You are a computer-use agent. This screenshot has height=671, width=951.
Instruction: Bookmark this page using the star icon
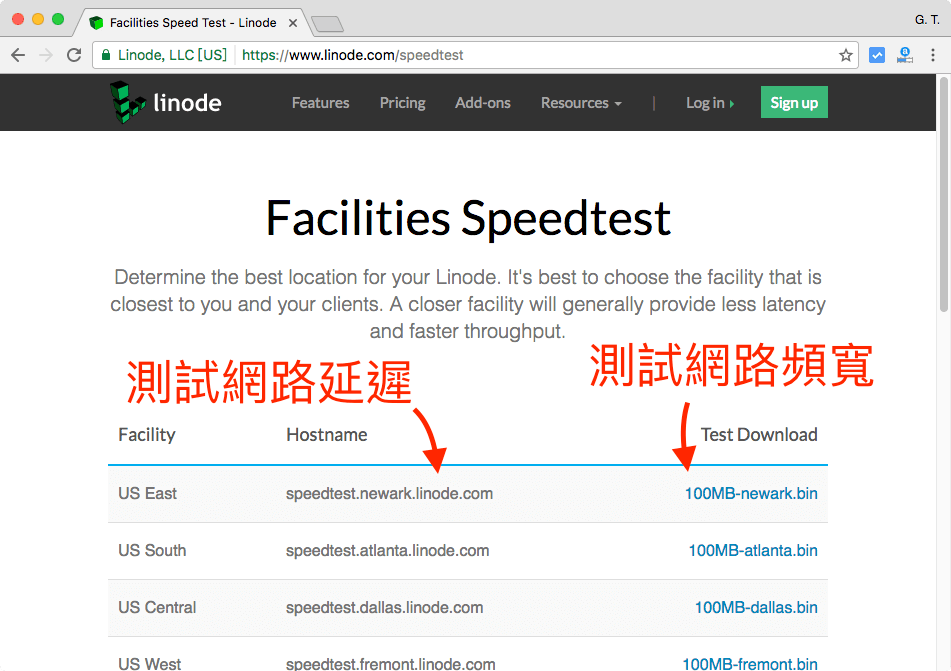tap(845, 55)
